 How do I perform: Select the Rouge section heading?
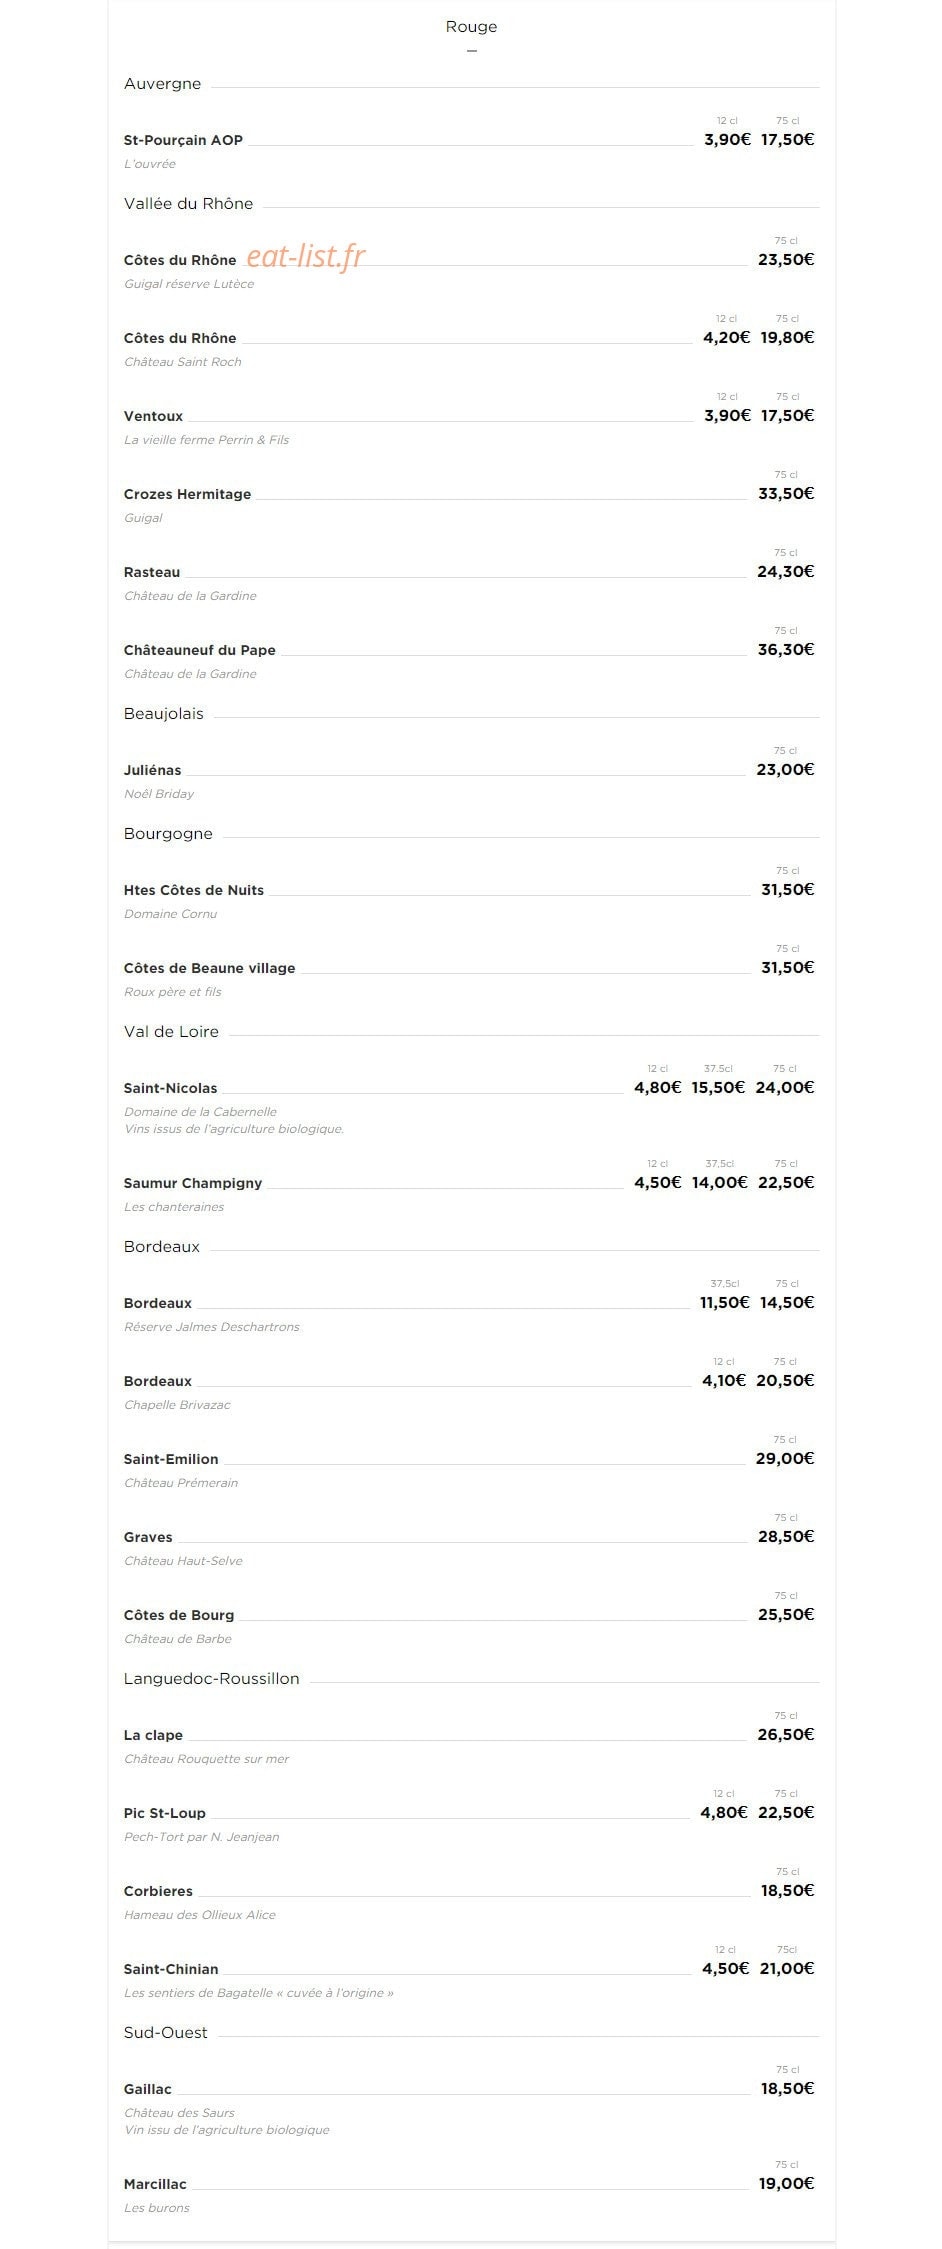[x=471, y=27]
